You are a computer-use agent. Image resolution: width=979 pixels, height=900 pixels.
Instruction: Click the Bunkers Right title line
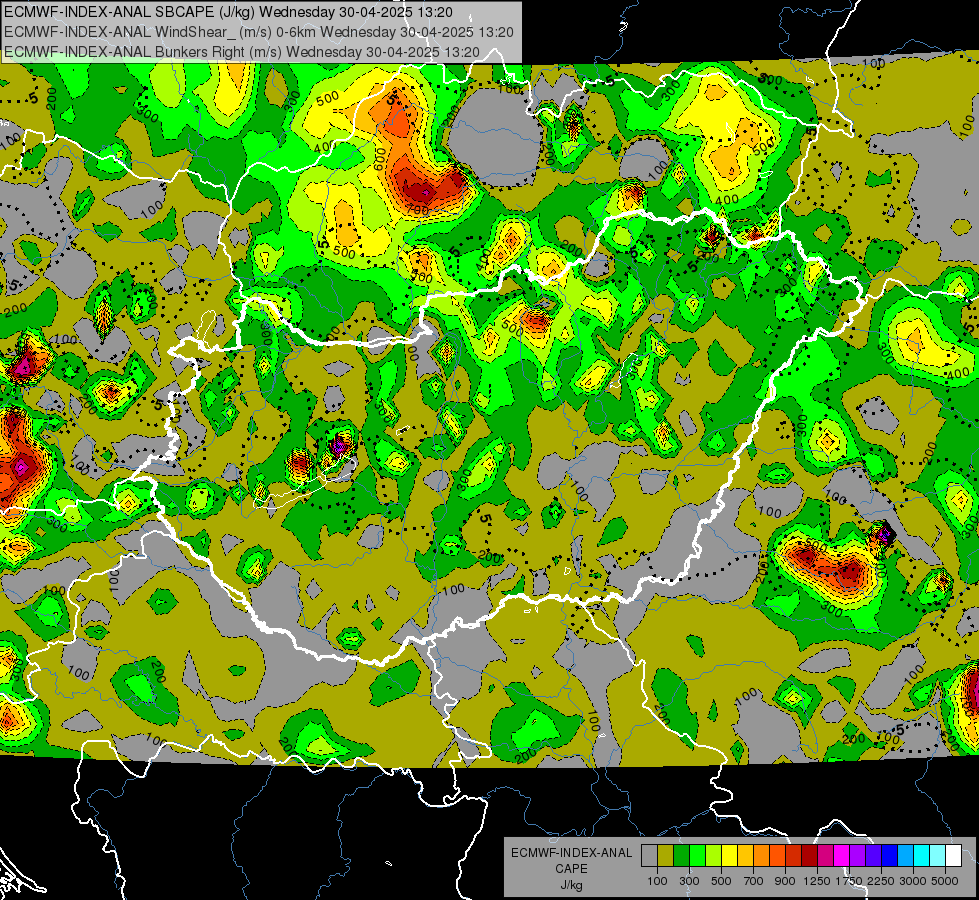click(x=242, y=52)
